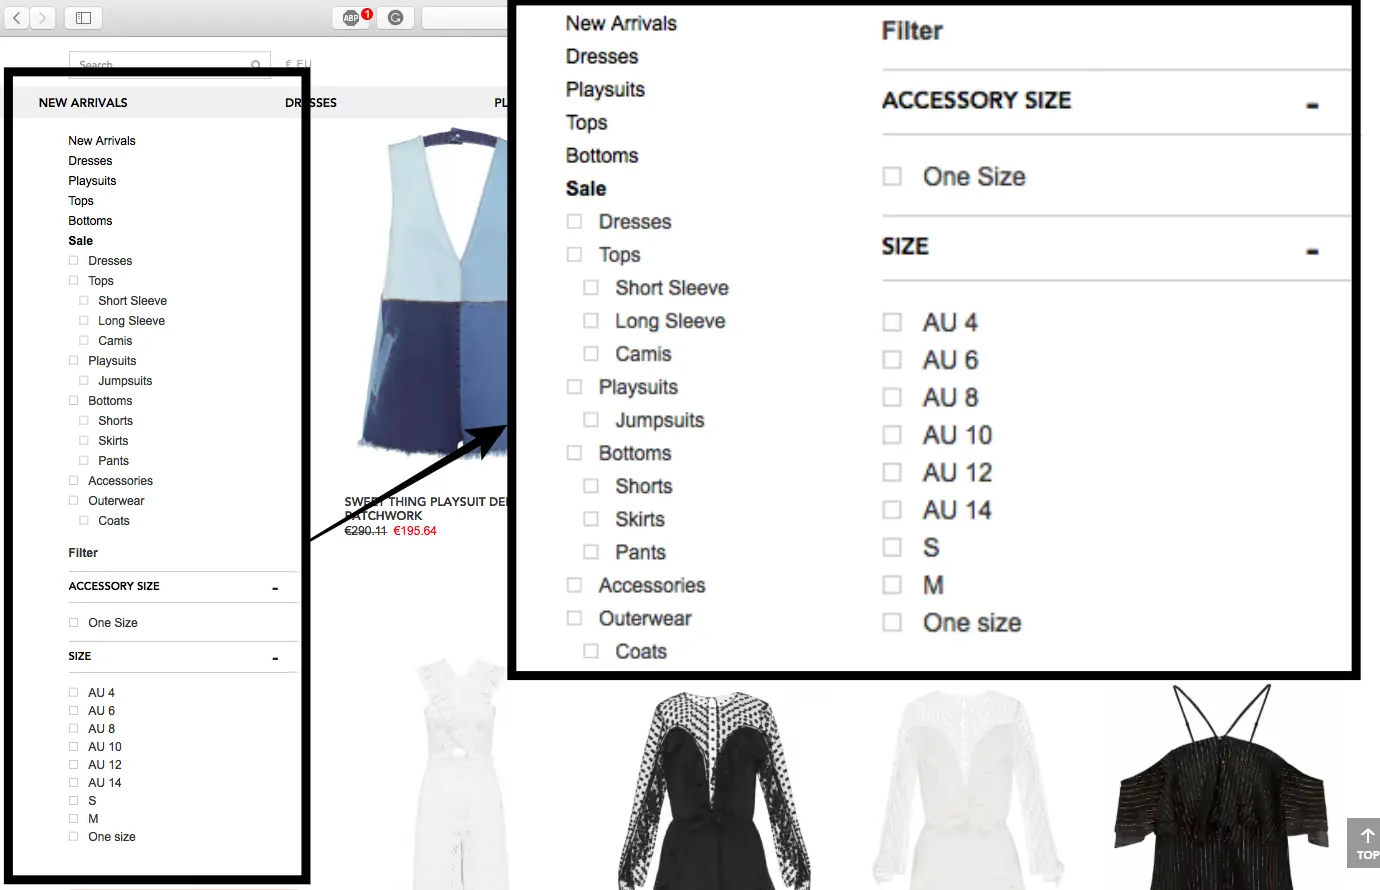
Task: Focus the browser address bar
Action: coord(465,18)
